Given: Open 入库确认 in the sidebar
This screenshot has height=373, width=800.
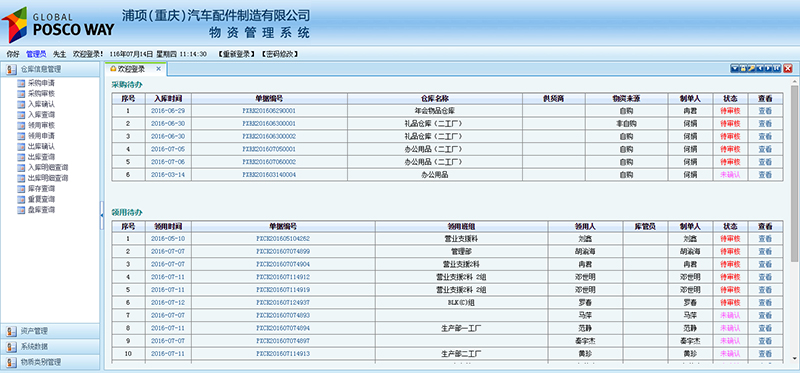Looking at the screenshot, I should coord(41,104).
